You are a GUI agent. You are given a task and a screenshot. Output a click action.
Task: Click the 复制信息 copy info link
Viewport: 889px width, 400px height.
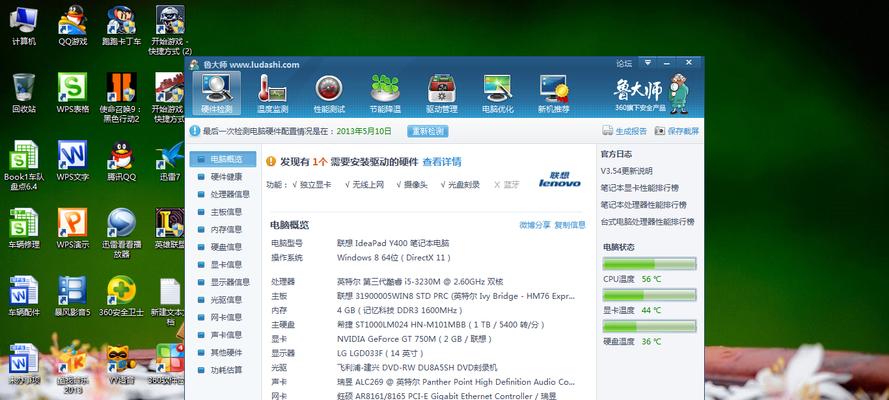pos(570,225)
